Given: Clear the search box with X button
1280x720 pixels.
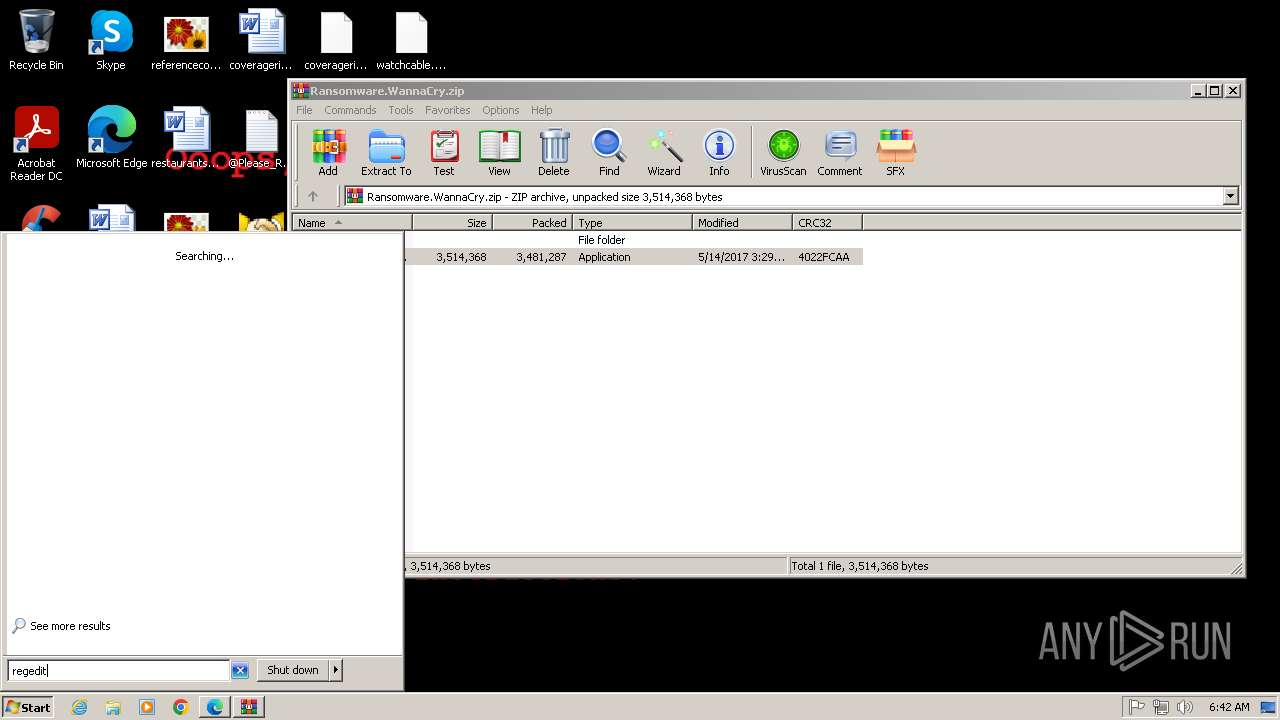Looking at the screenshot, I should click(x=240, y=671).
